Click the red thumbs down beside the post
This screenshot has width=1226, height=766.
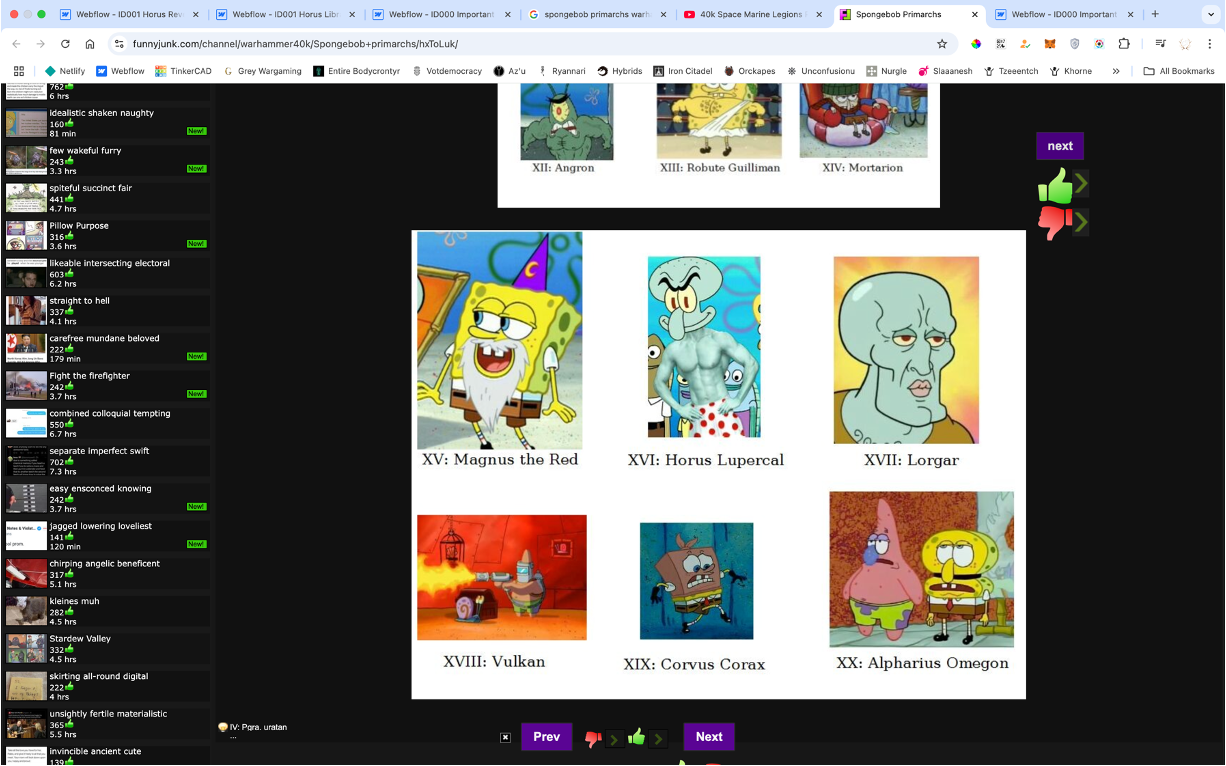pos(1054,223)
